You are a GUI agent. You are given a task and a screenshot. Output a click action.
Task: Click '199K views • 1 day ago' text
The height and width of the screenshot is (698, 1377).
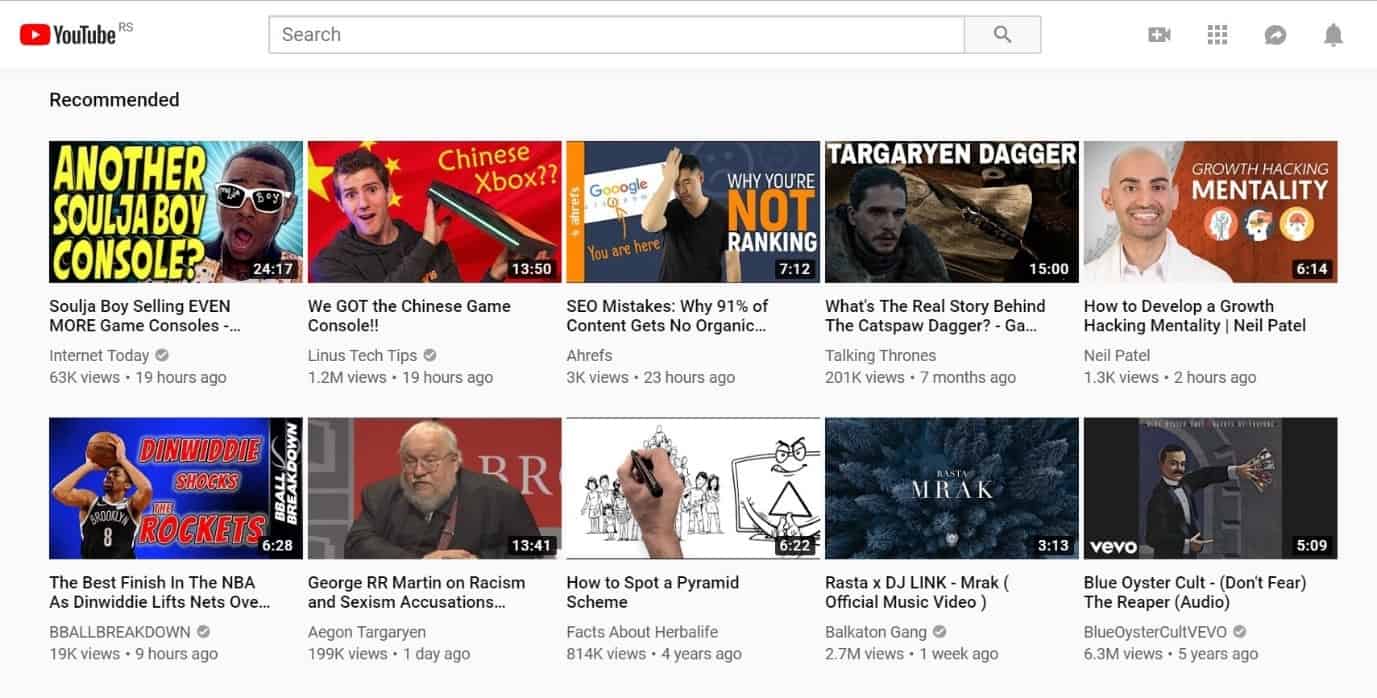tap(389, 653)
